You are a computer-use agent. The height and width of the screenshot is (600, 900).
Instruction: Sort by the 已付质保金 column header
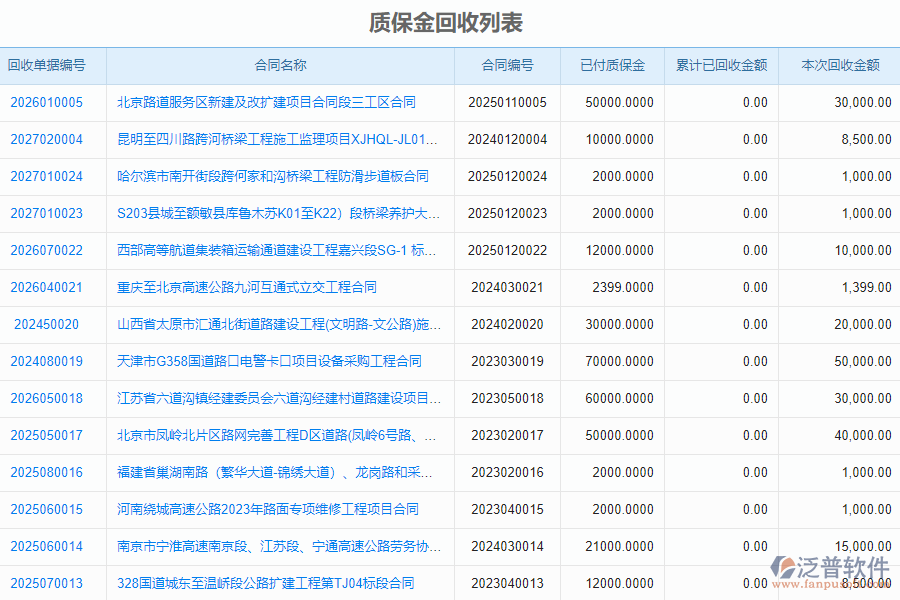pos(610,65)
